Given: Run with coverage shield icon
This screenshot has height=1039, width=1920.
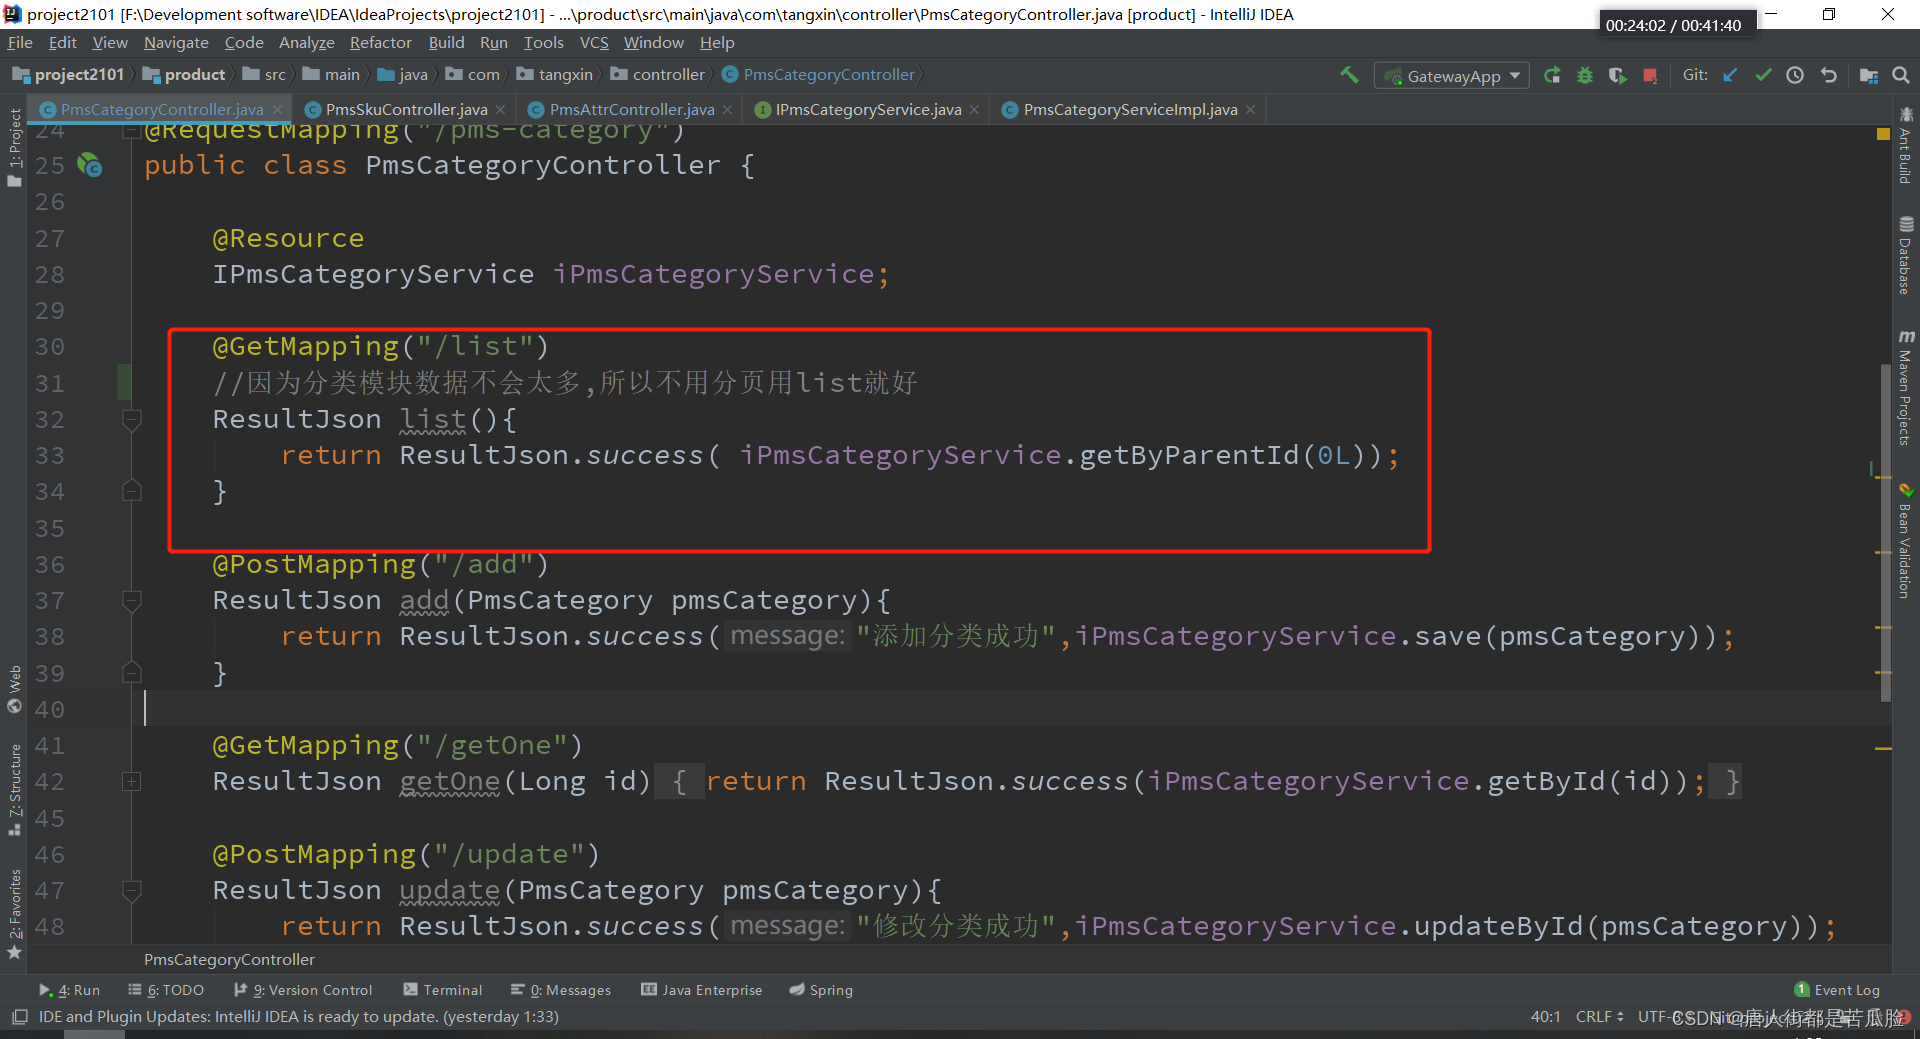Looking at the screenshot, I should pos(1617,75).
